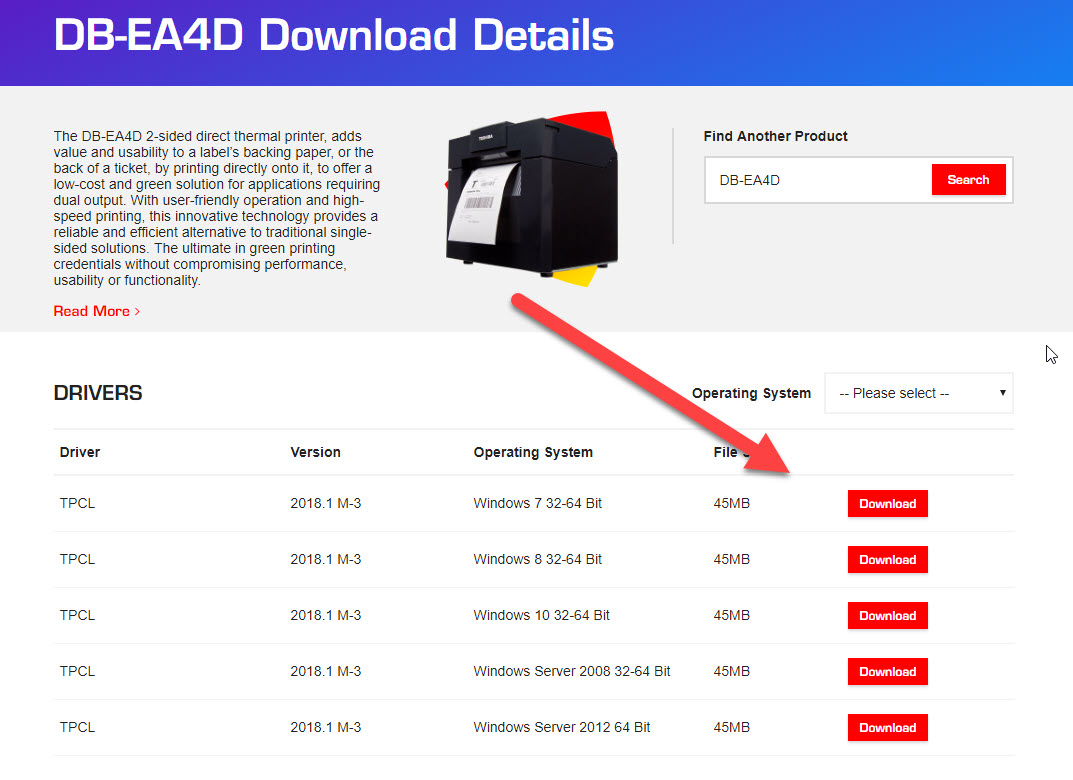This screenshot has width=1073, height=780.
Task: Click the TPCL driver name for Windows 8
Action: point(77,560)
